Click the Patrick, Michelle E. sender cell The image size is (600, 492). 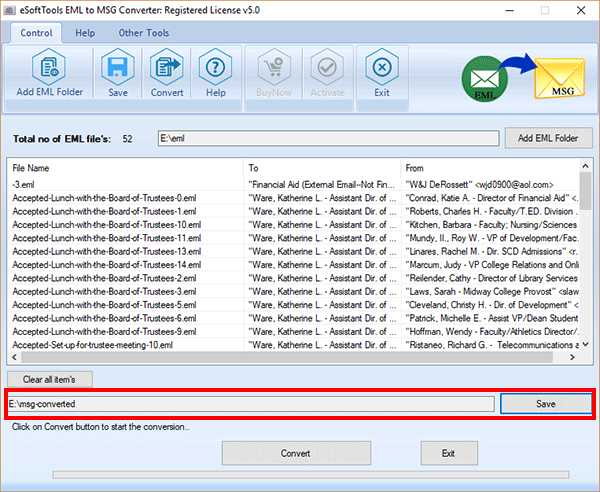(492, 319)
